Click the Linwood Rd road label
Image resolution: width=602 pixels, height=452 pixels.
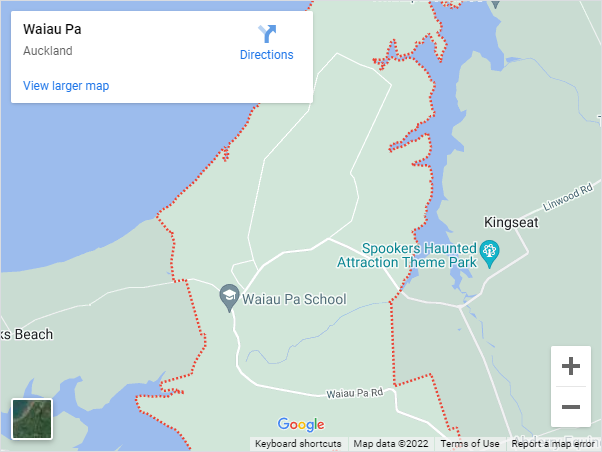567,197
